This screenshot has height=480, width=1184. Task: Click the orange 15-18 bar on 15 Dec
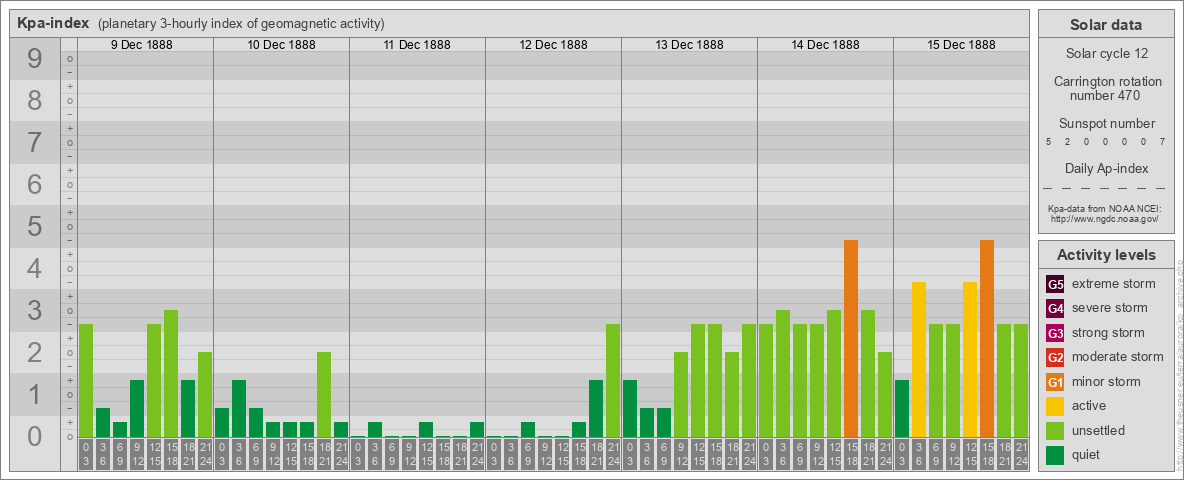[987, 338]
